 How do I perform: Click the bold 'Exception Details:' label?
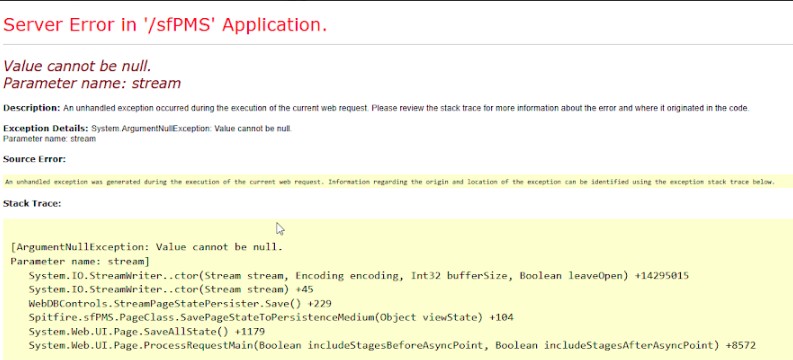click(46, 128)
